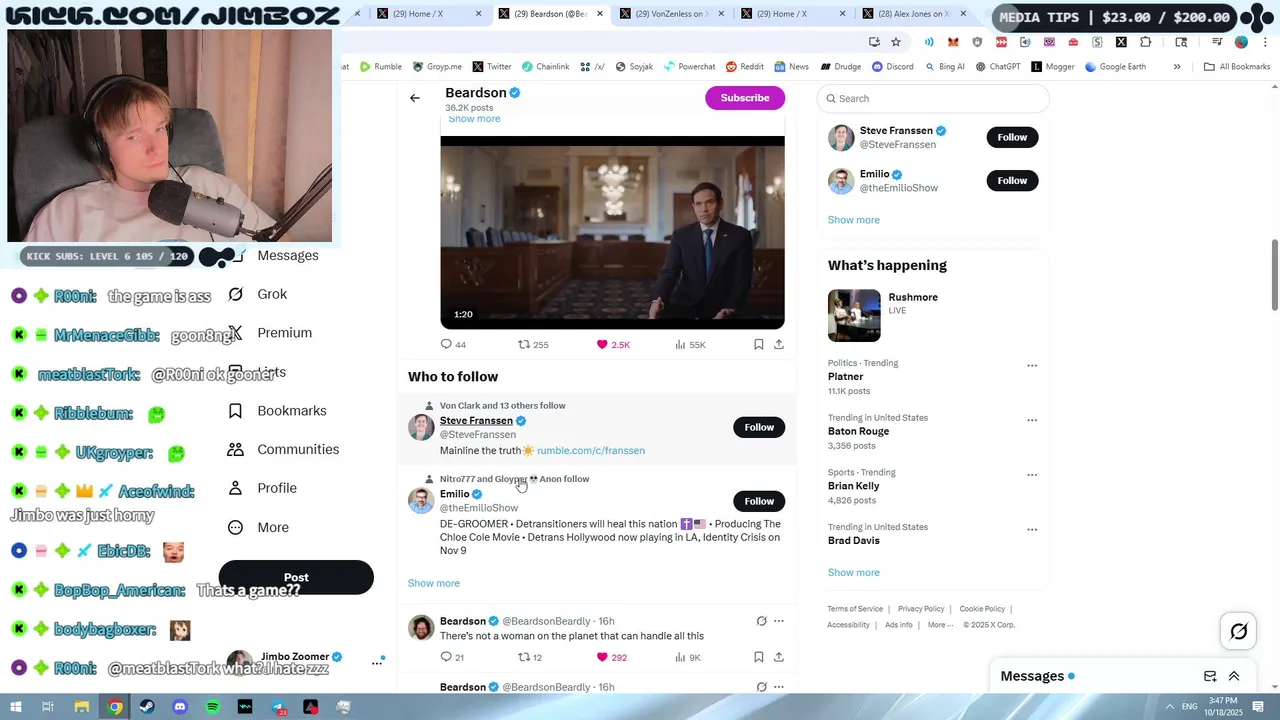Open the Drudge bookmark
Screen dimensions: 1280x720
click(x=840, y=67)
